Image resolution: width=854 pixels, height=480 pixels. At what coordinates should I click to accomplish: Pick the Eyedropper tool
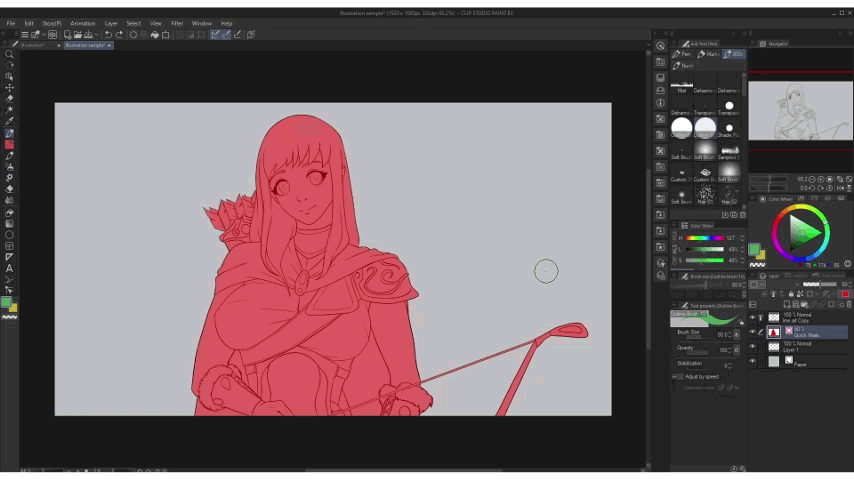9,122
